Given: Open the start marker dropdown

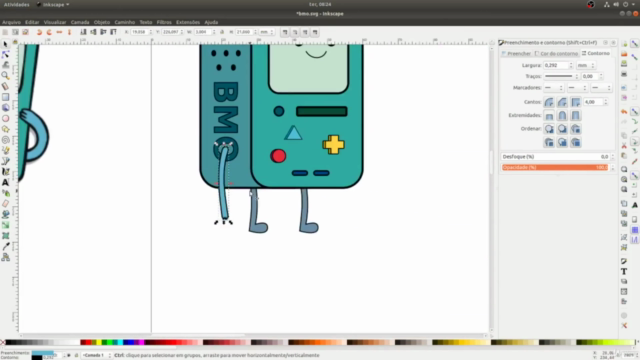Looking at the screenshot, I should tap(553, 88).
